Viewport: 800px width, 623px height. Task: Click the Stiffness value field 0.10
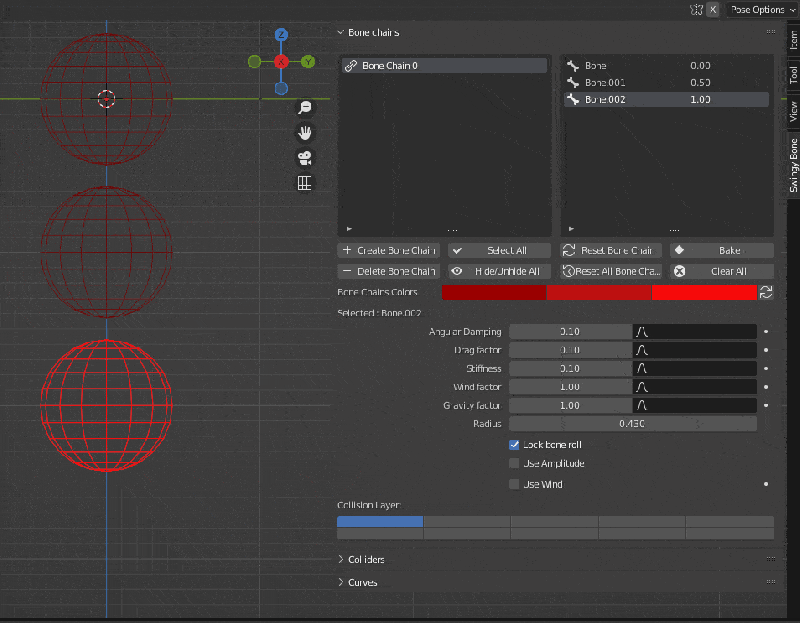click(x=570, y=368)
